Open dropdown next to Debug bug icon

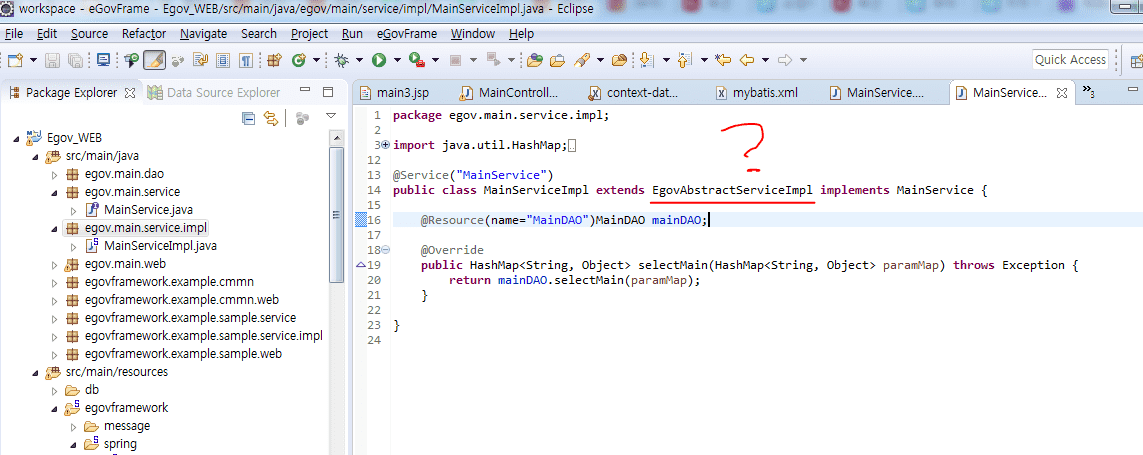click(359, 61)
